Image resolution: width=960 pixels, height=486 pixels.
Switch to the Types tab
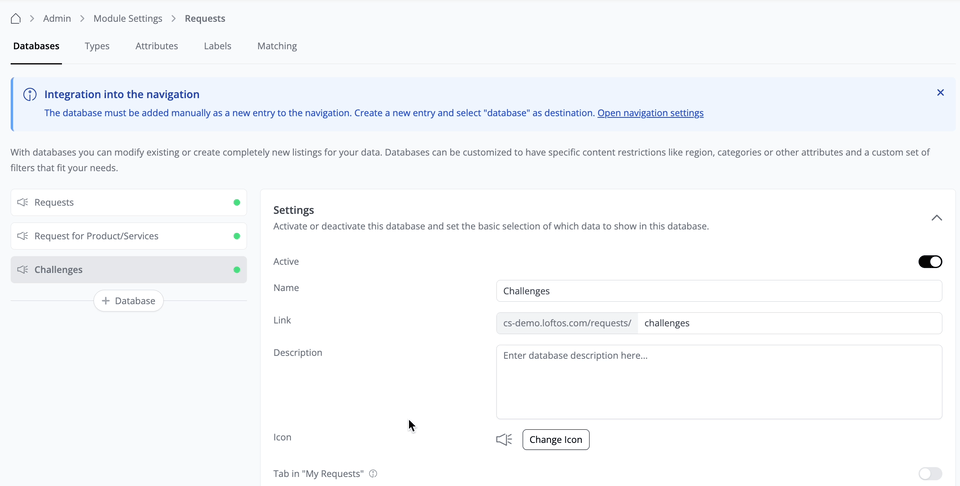(97, 46)
